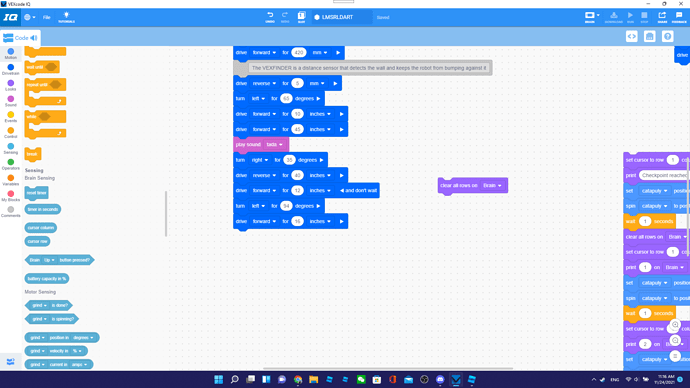Select the Sensing block category
The image size is (690, 388).
click(11, 148)
